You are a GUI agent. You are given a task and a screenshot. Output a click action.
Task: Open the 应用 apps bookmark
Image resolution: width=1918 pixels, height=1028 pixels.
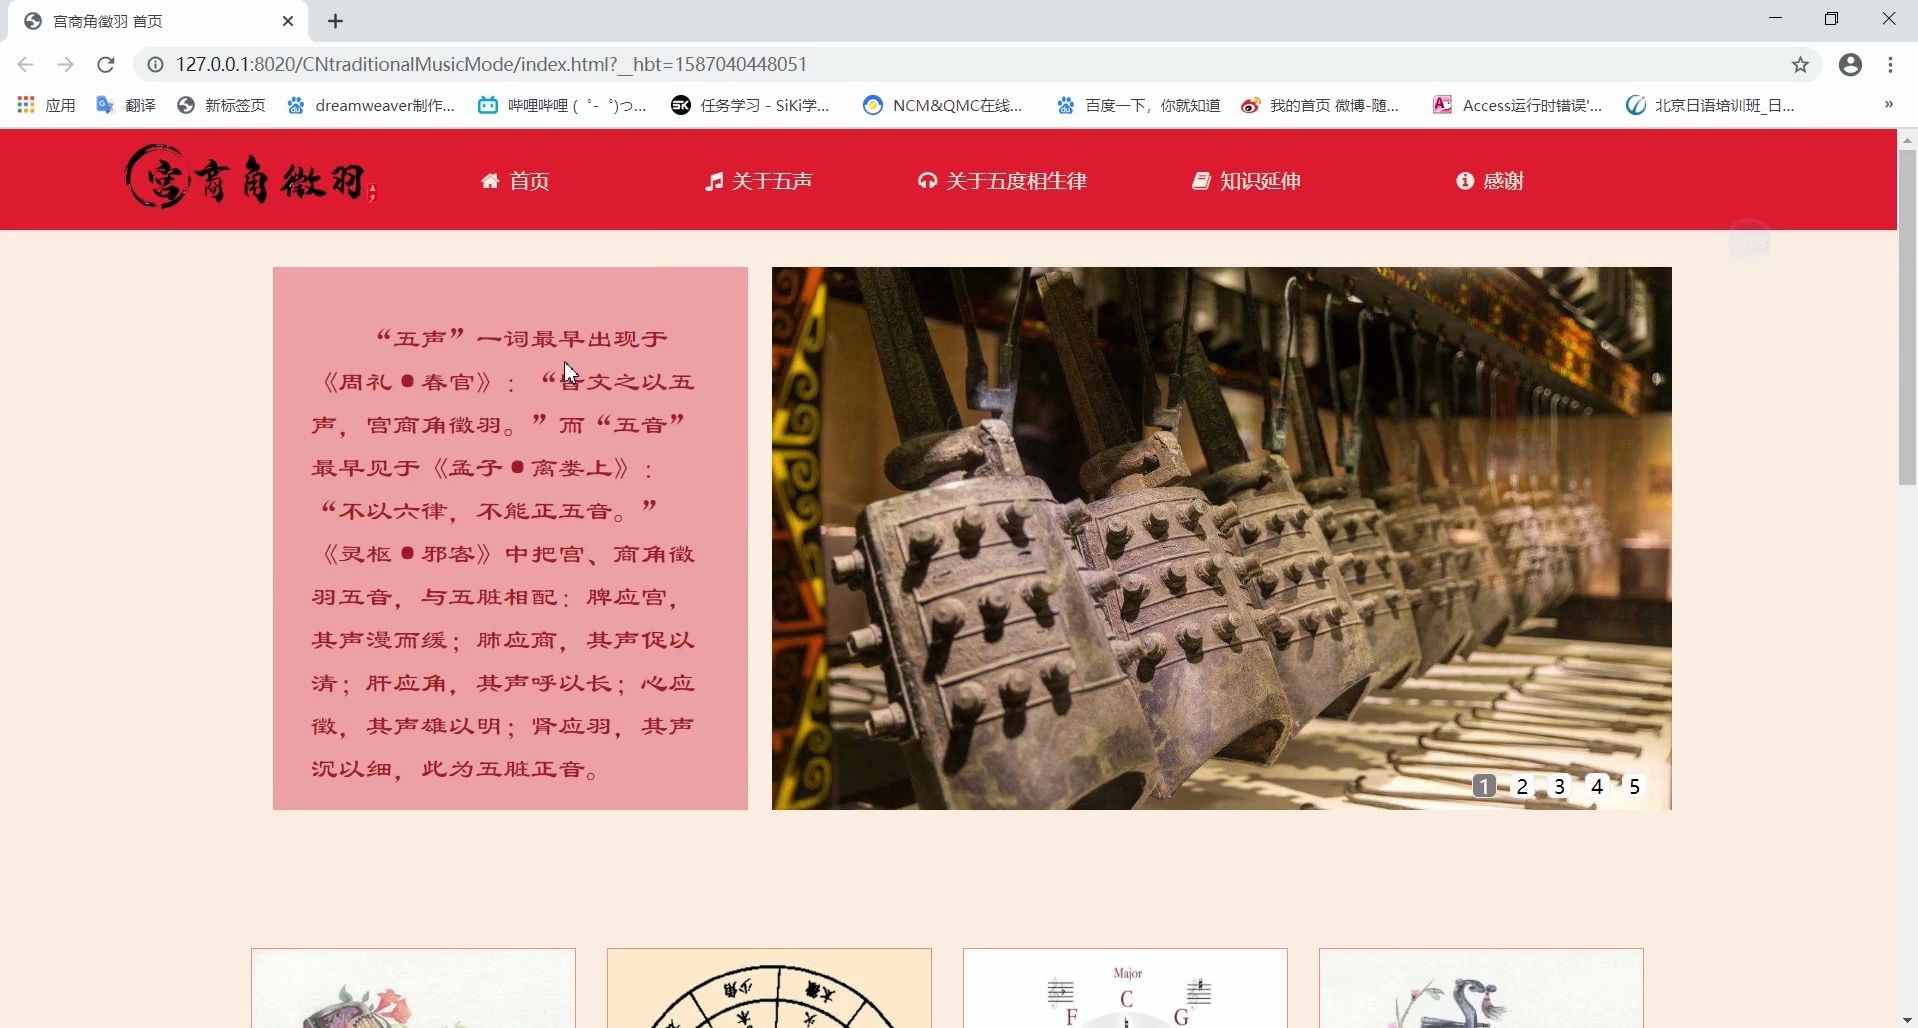pyautogui.click(x=47, y=105)
